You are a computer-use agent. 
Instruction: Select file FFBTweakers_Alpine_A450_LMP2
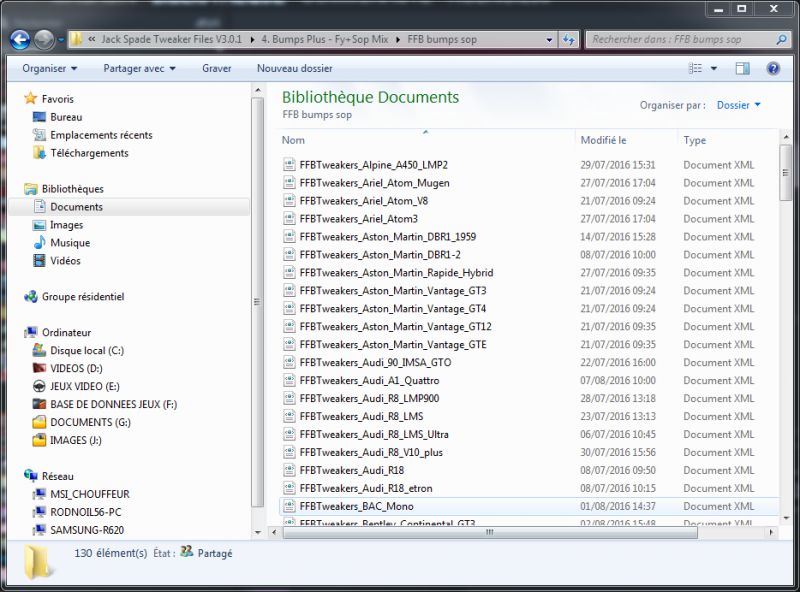(x=373, y=165)
